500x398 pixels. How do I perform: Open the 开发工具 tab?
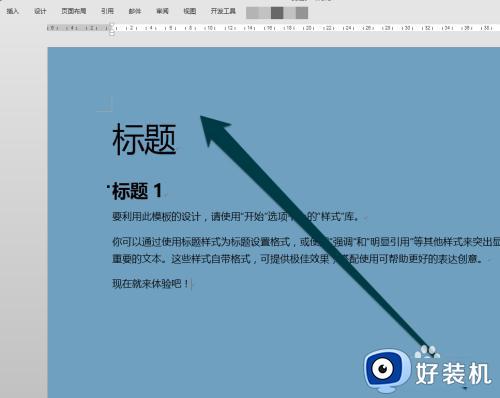point(223,11)
